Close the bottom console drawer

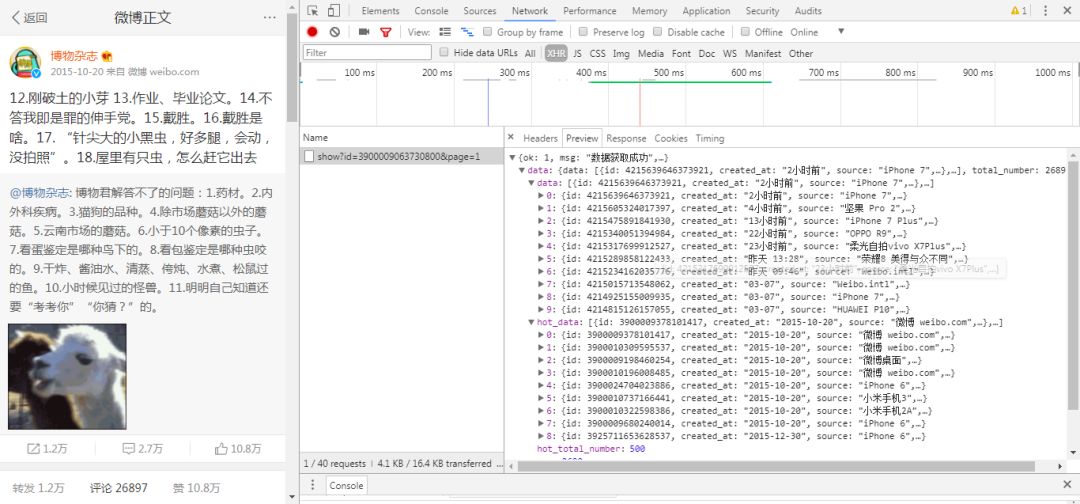(1067, 485)
